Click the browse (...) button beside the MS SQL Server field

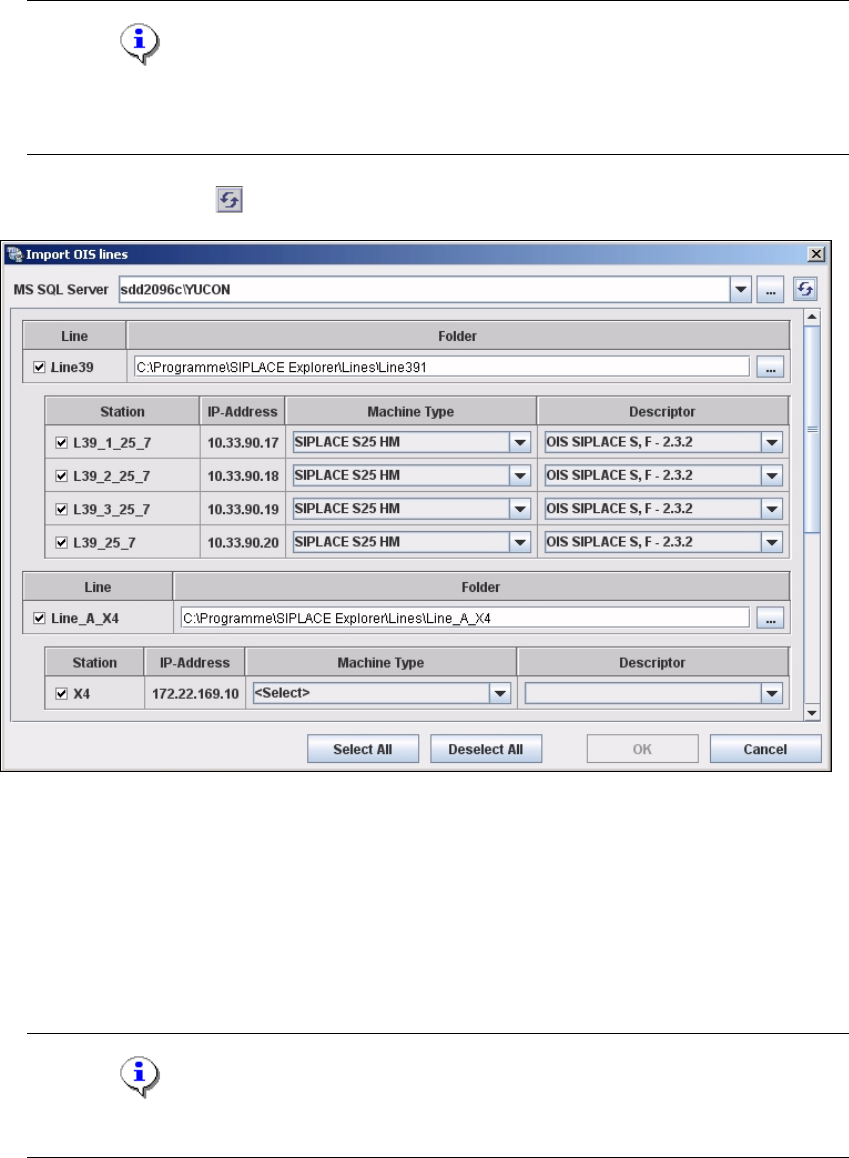pos(770,290)
